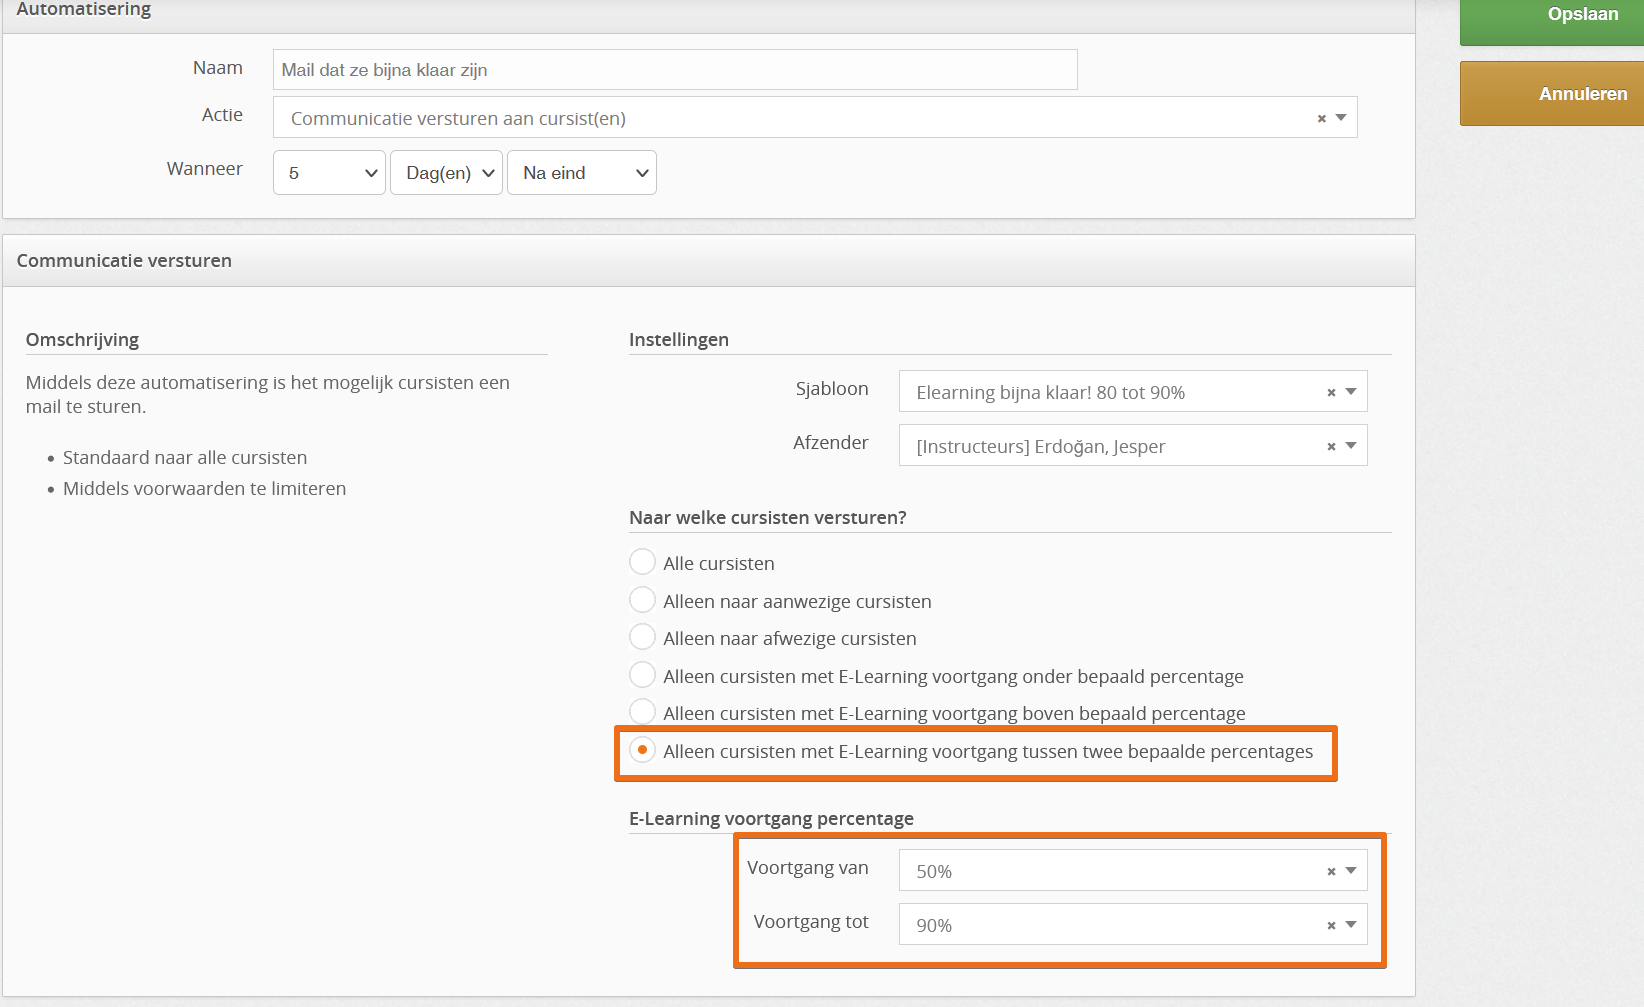Click the Elearning bijna klaar! 80 tot 90% value
Image resolution: width=1644 pixels, height=1007 pixels.
tap(1050, 392)
